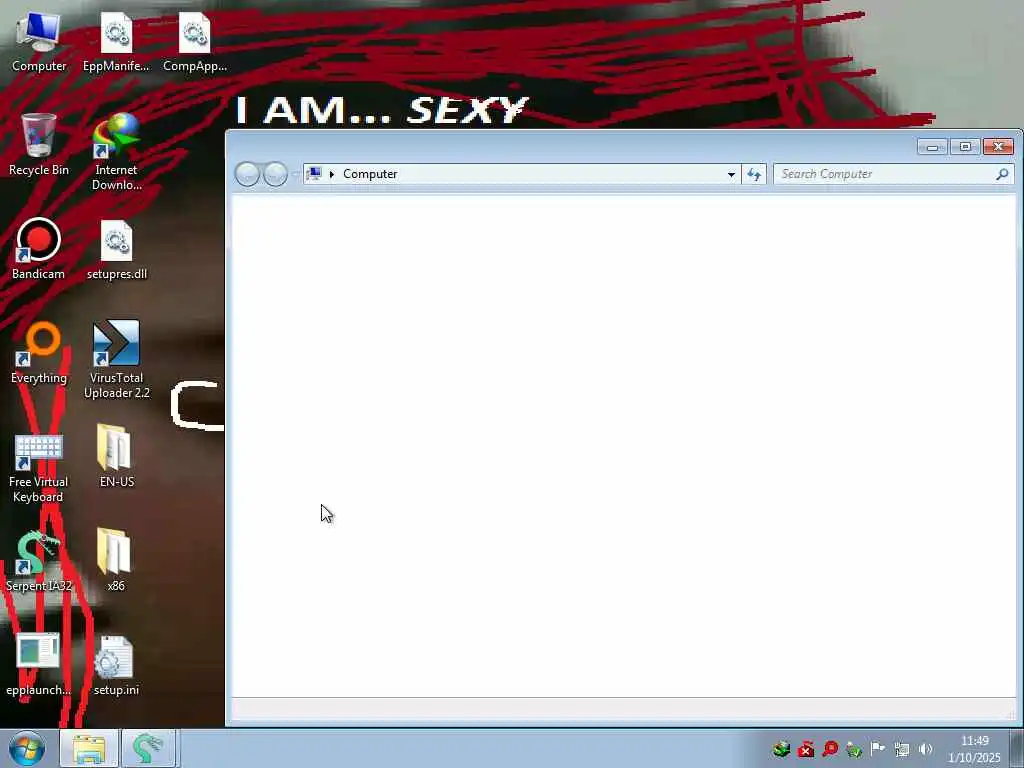The image size is (1024, 768).
Task: Launch the Everything search shortcut
Action: pyautogui.click(x=39, y=353)
